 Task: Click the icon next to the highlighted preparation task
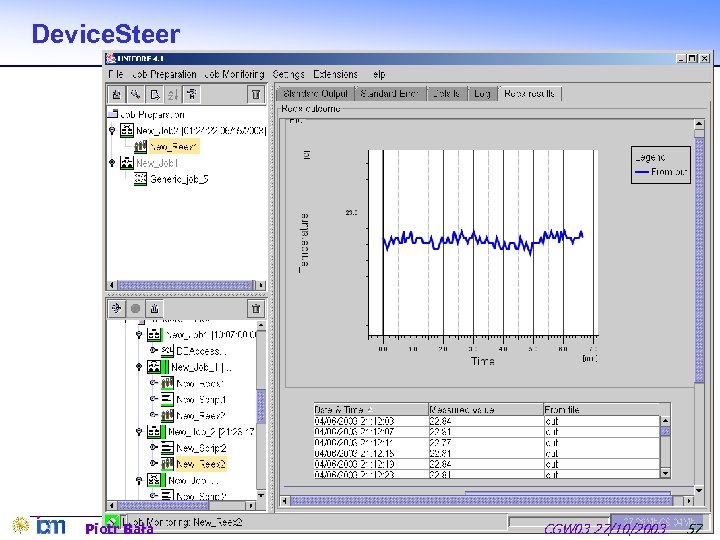click(x=140, y=146)
